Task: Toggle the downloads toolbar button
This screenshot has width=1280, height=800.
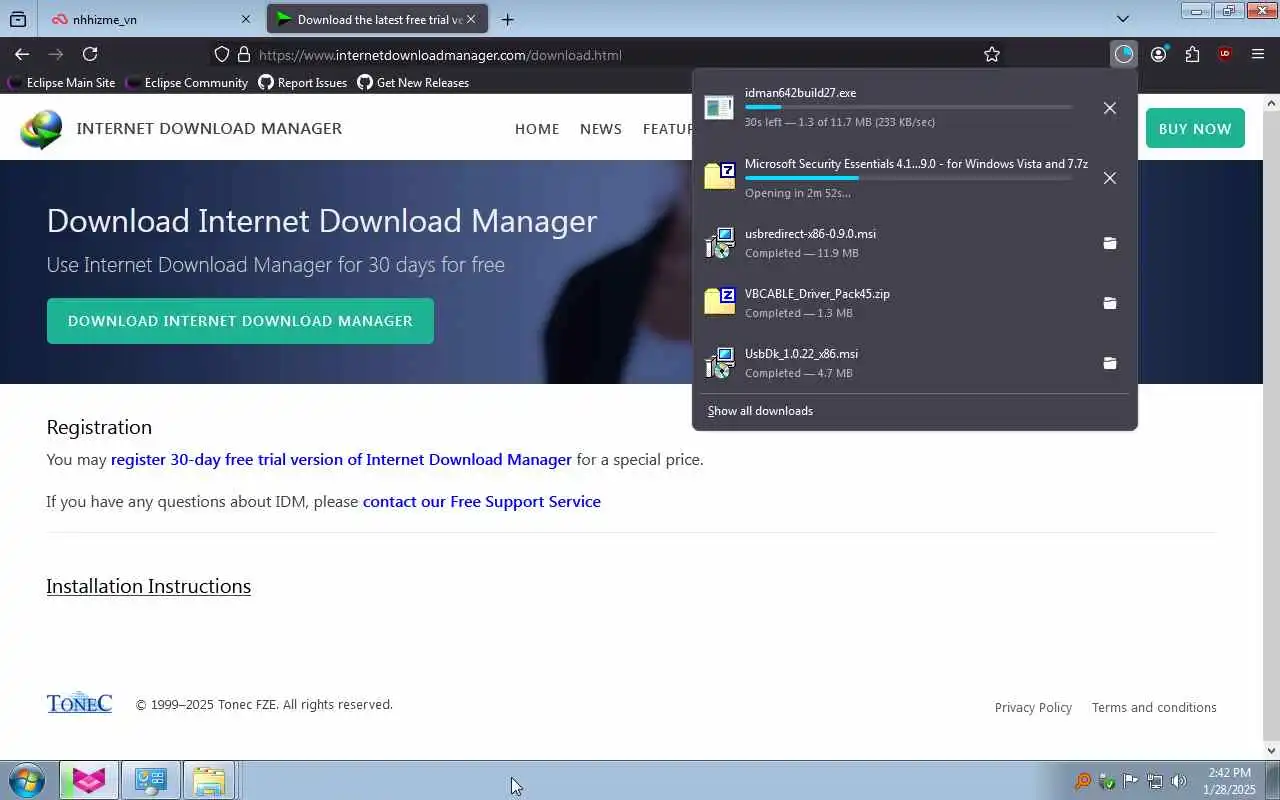Action: click(x=1124, y=54)
